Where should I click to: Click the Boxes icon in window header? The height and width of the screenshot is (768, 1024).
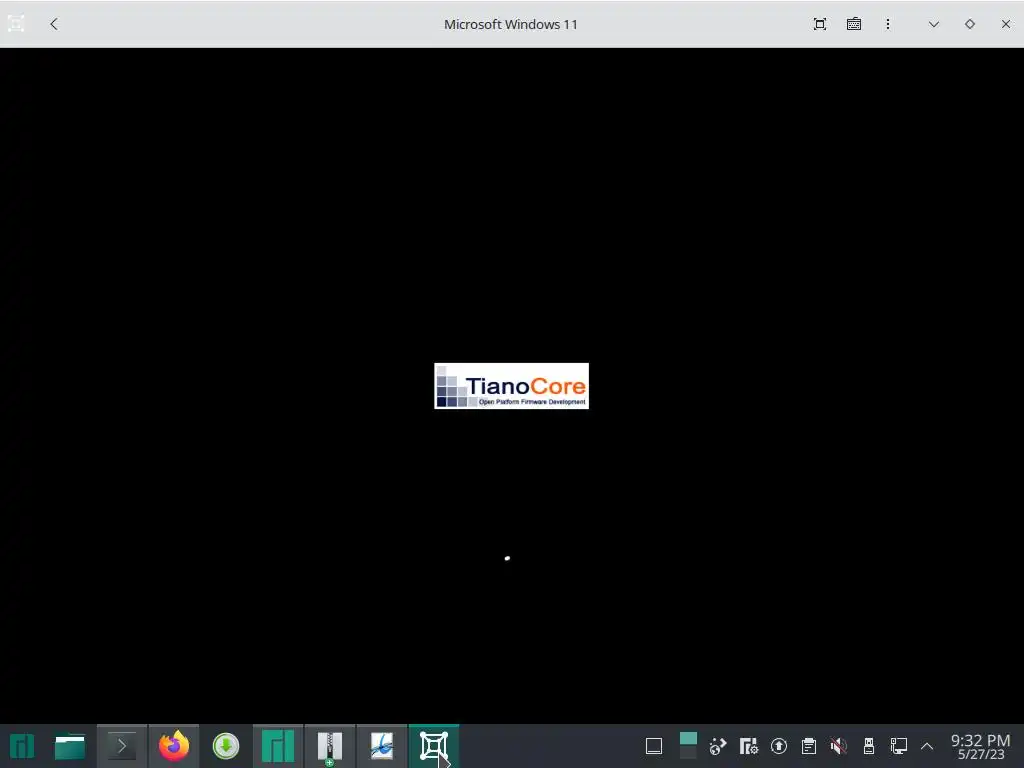pos(16,24)
